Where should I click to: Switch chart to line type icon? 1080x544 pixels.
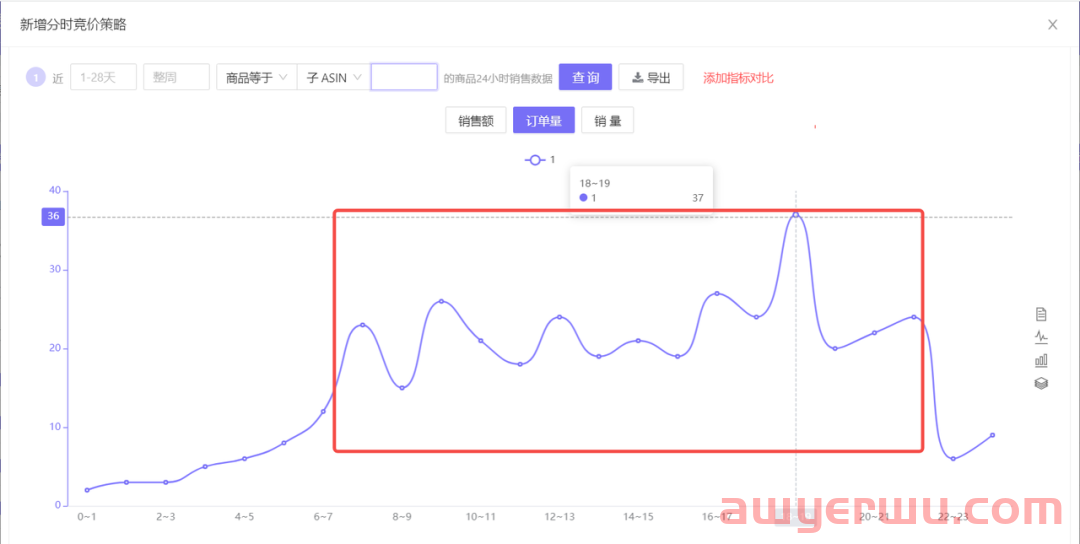pyautogui.click(x=1041, y=337)
